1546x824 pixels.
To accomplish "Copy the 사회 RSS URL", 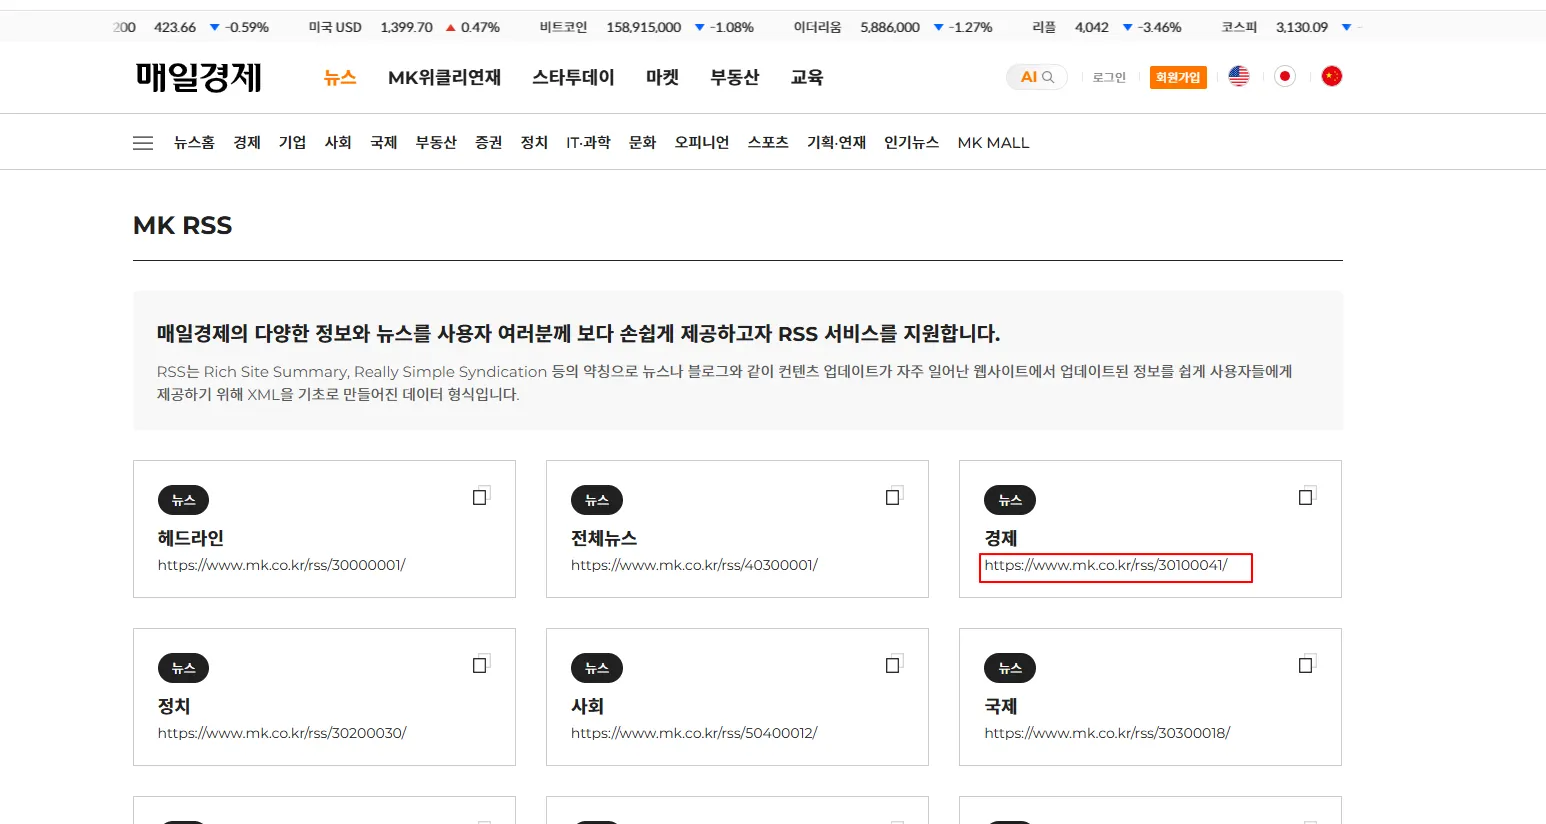I will pyautogui.click(x=894, y=664).
